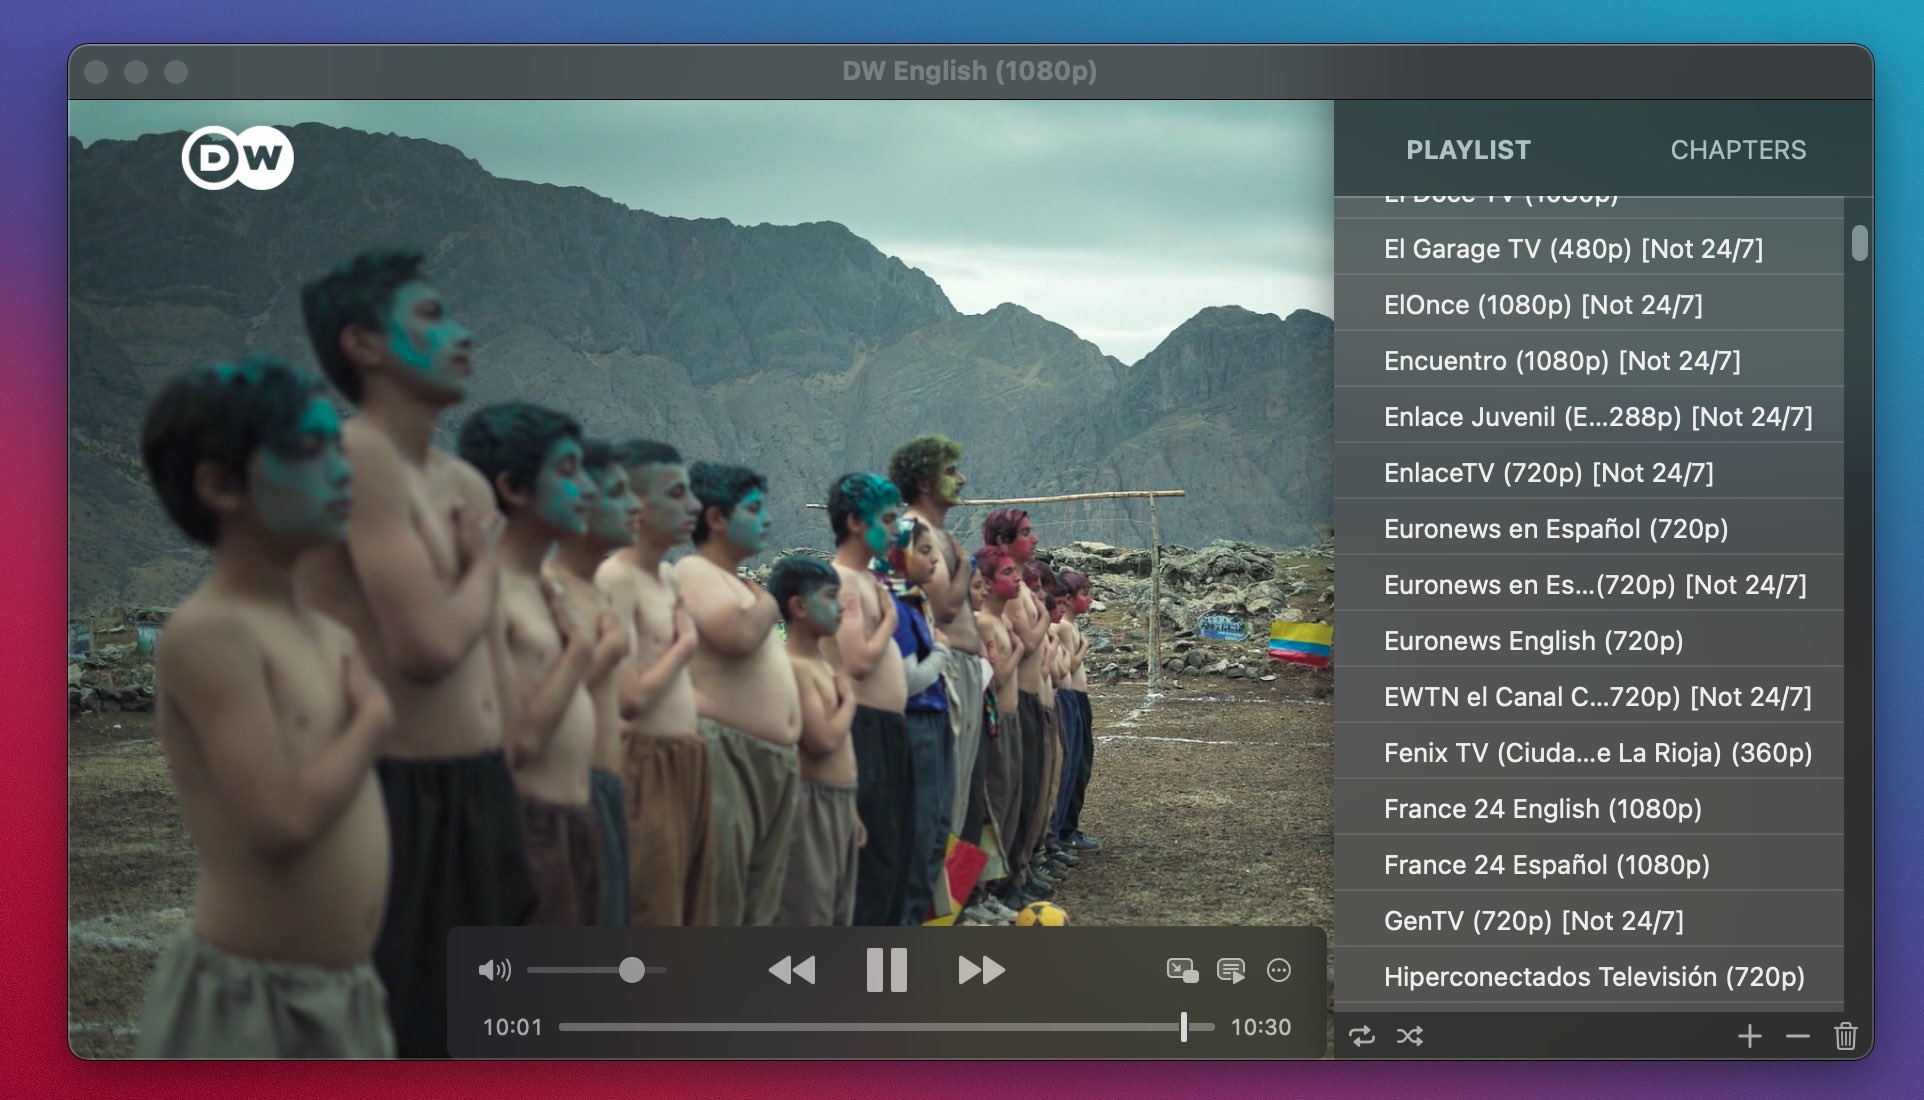Open the more options ellipsis icon
This screenshot has width=1924, height=1100.
[x=1278, y=970]
